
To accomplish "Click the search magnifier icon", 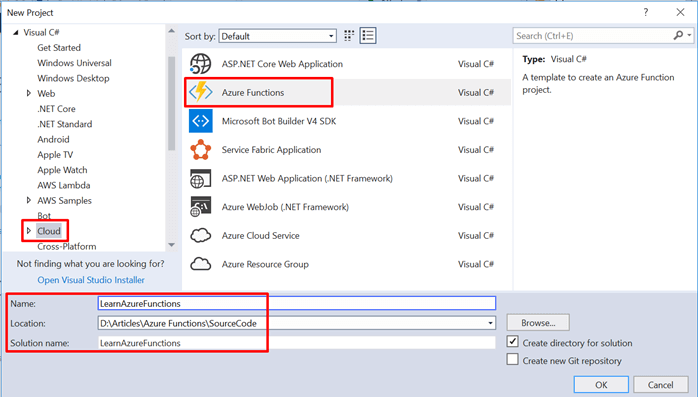I will coord(678,36).
